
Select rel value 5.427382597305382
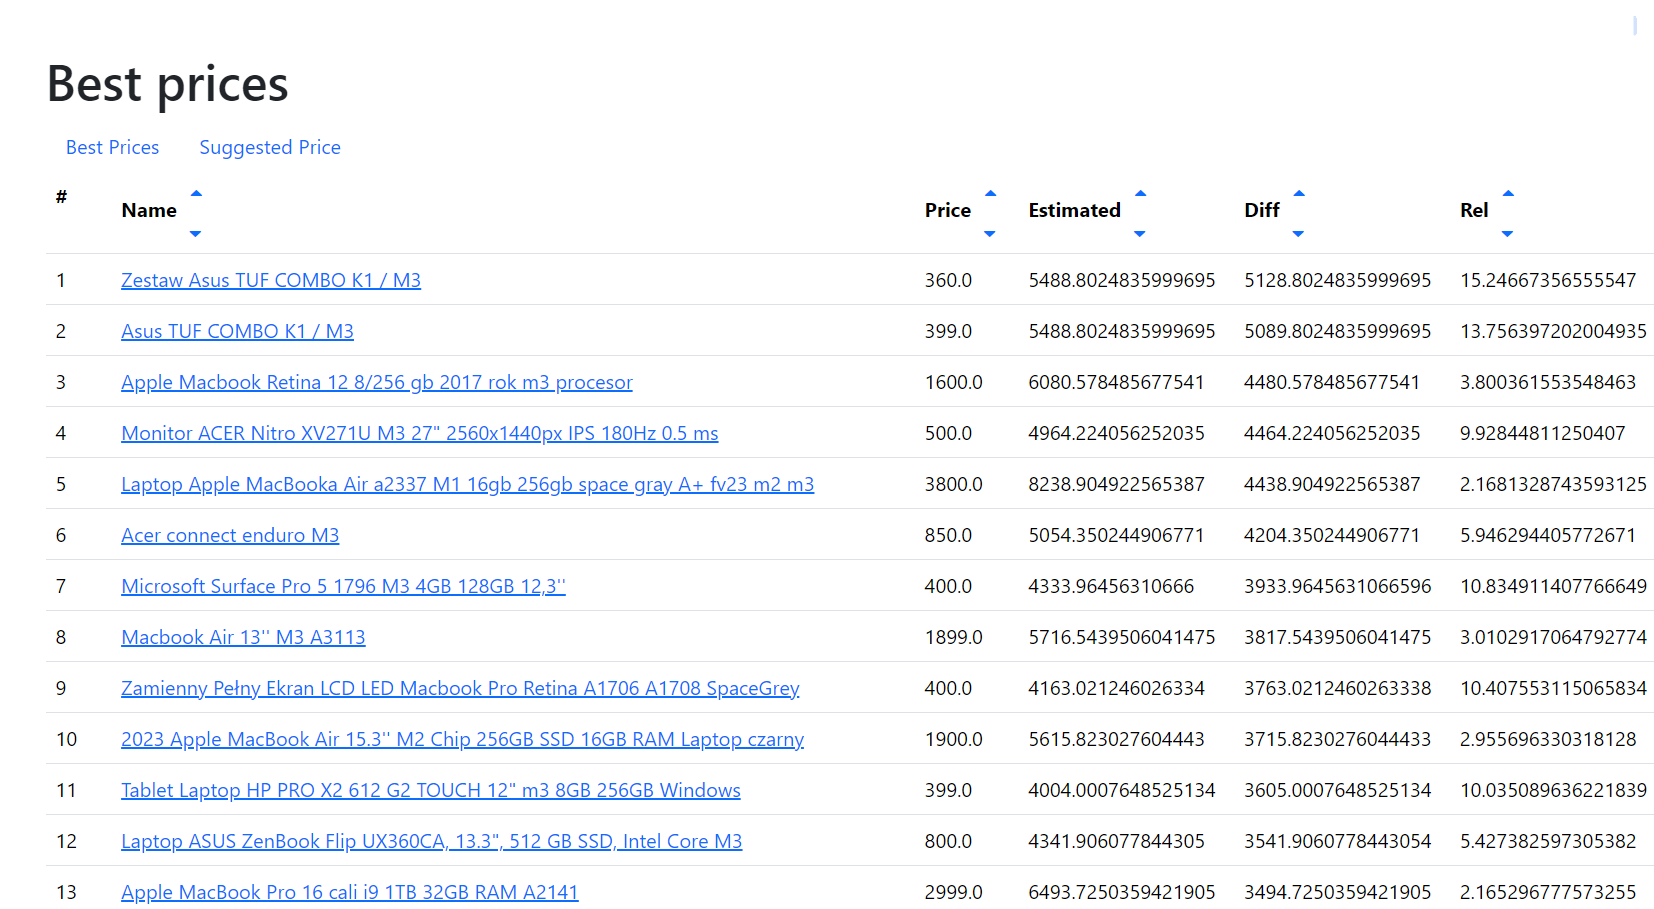pyautogui.click(x=1548, y=841)
